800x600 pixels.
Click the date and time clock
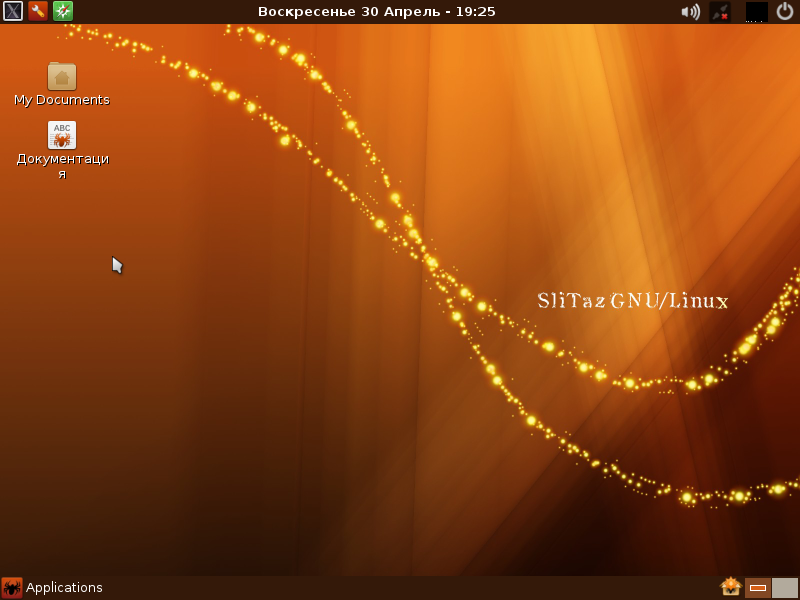376,12
